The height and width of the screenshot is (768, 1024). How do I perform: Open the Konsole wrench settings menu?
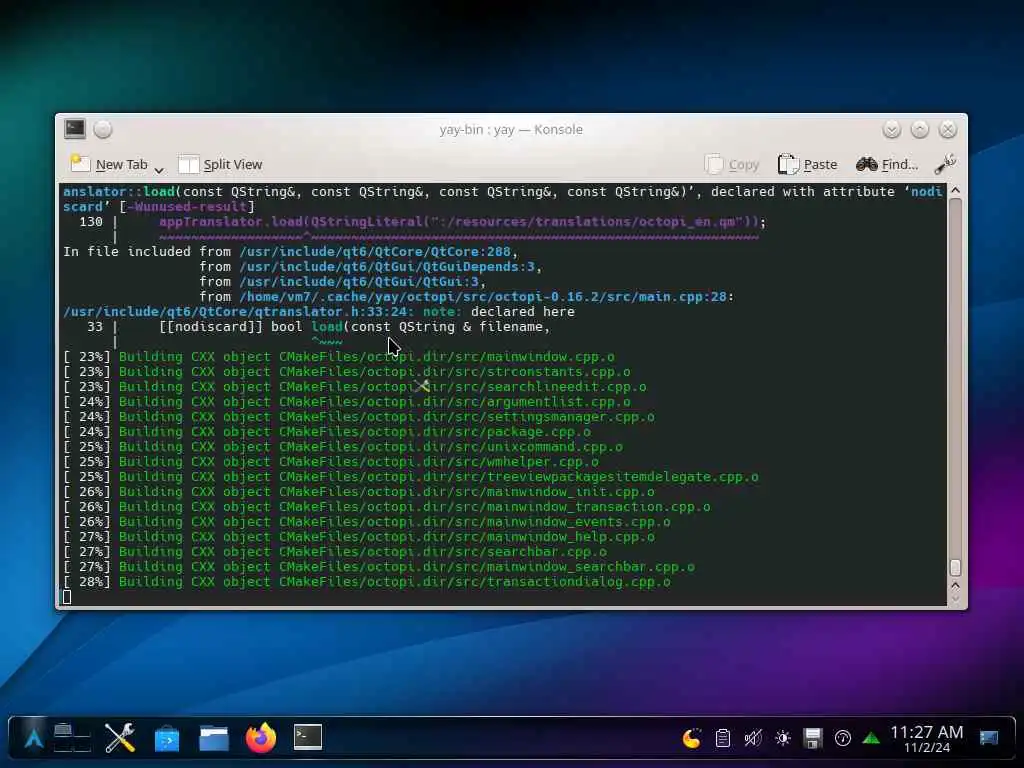945,164
